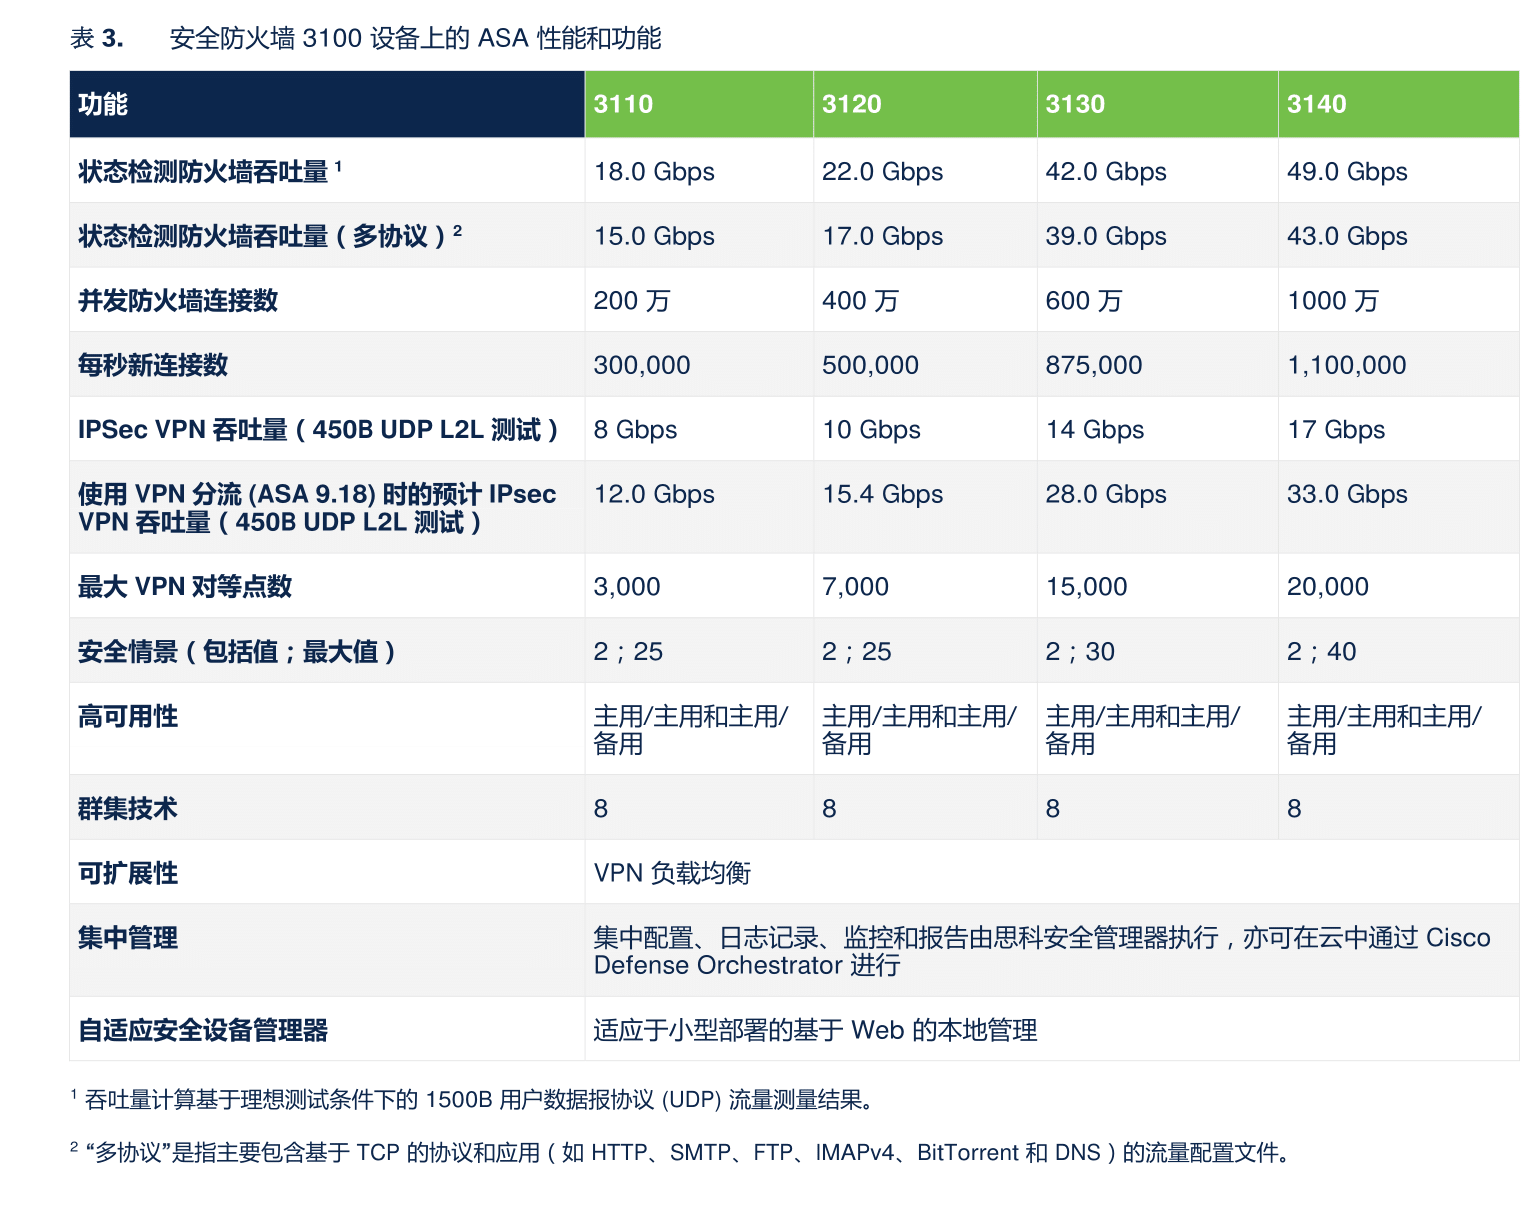Click the IPSec VPN 吞吐量 row label
This screenshot has width=1527, height=1217.
coord(318,428)
